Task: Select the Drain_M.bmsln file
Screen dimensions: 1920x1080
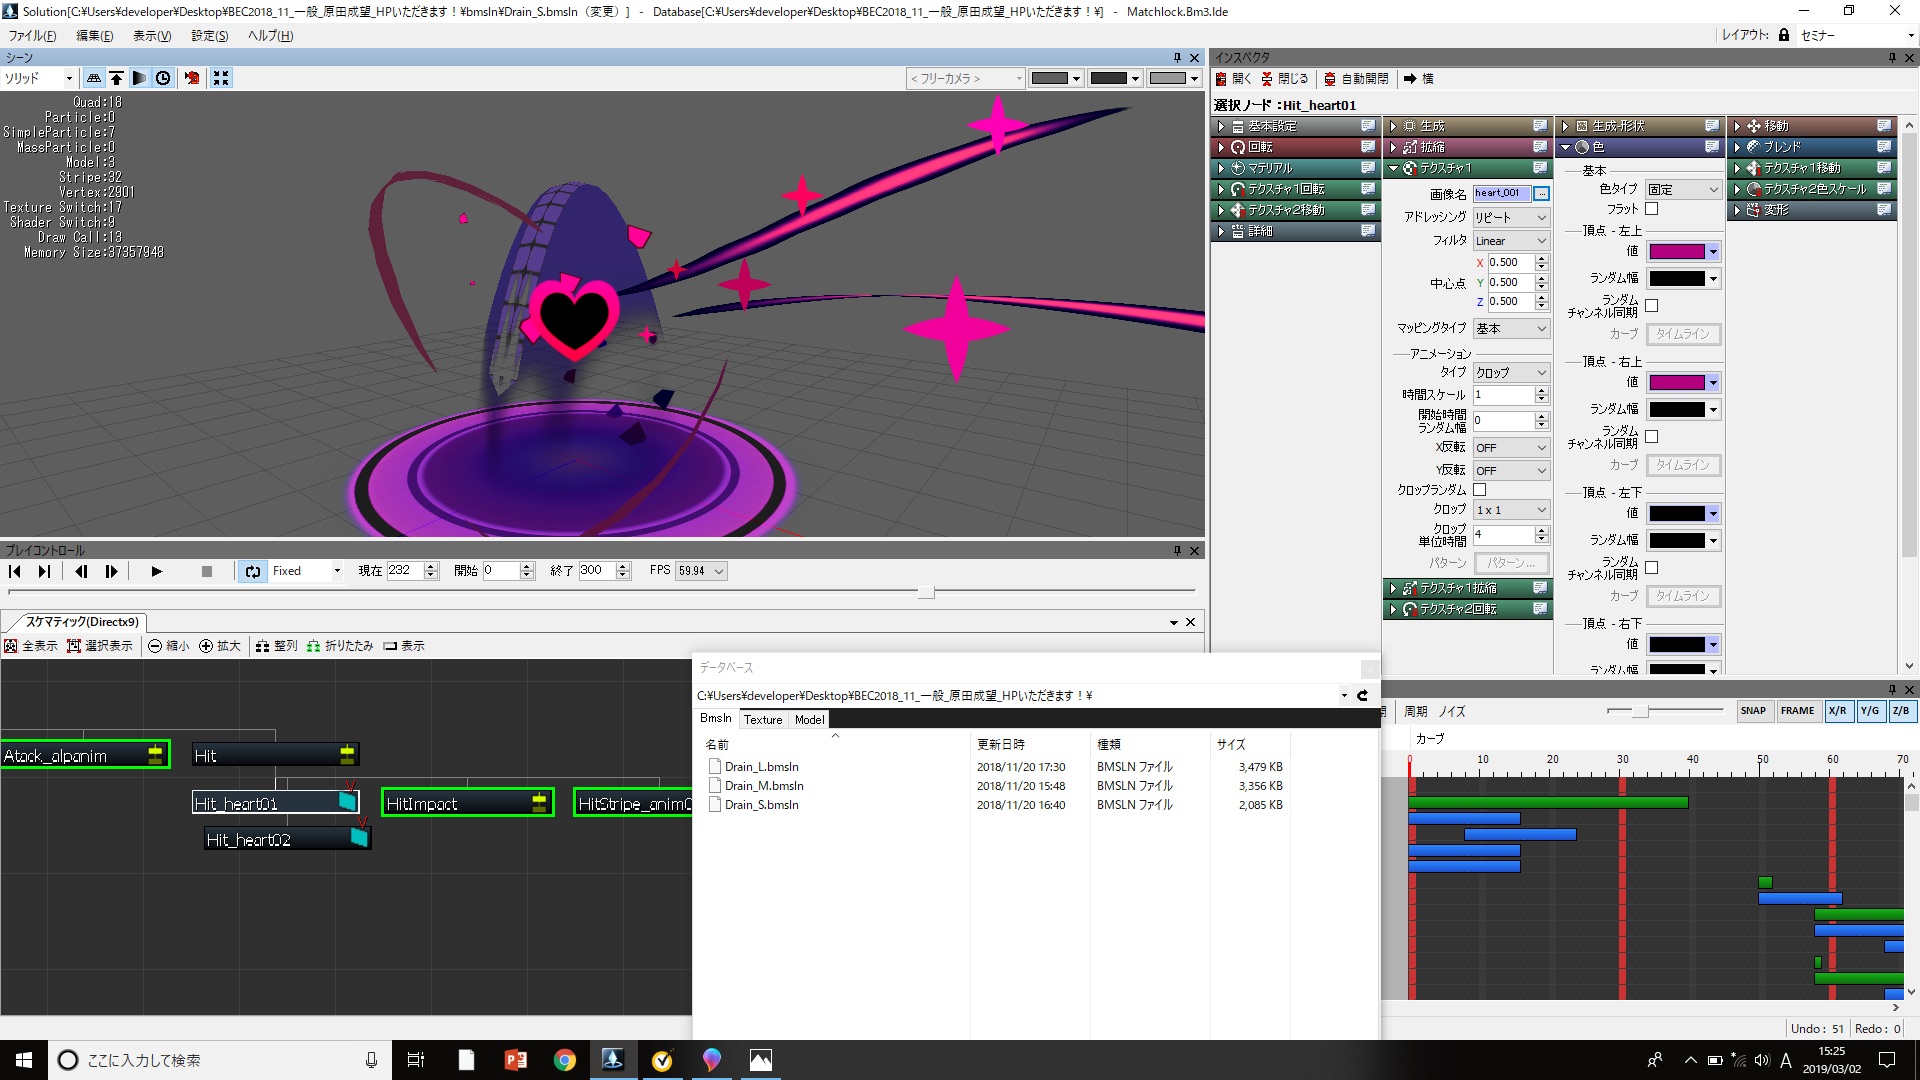Action: 764,786
